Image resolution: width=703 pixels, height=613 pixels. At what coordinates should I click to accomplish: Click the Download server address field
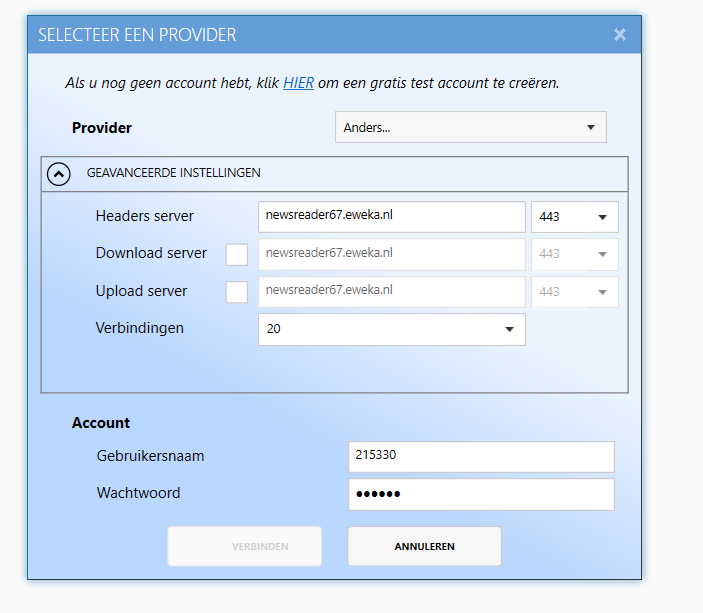391,254
